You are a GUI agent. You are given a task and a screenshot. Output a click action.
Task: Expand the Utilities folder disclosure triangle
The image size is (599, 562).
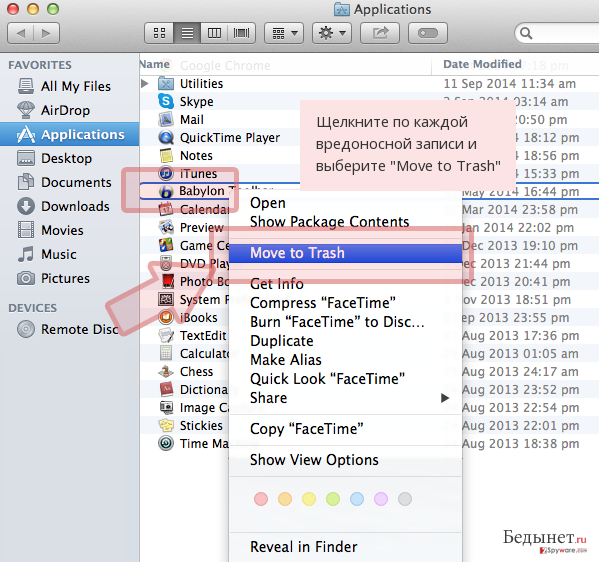pyautogui.click(x=145, y=83)
